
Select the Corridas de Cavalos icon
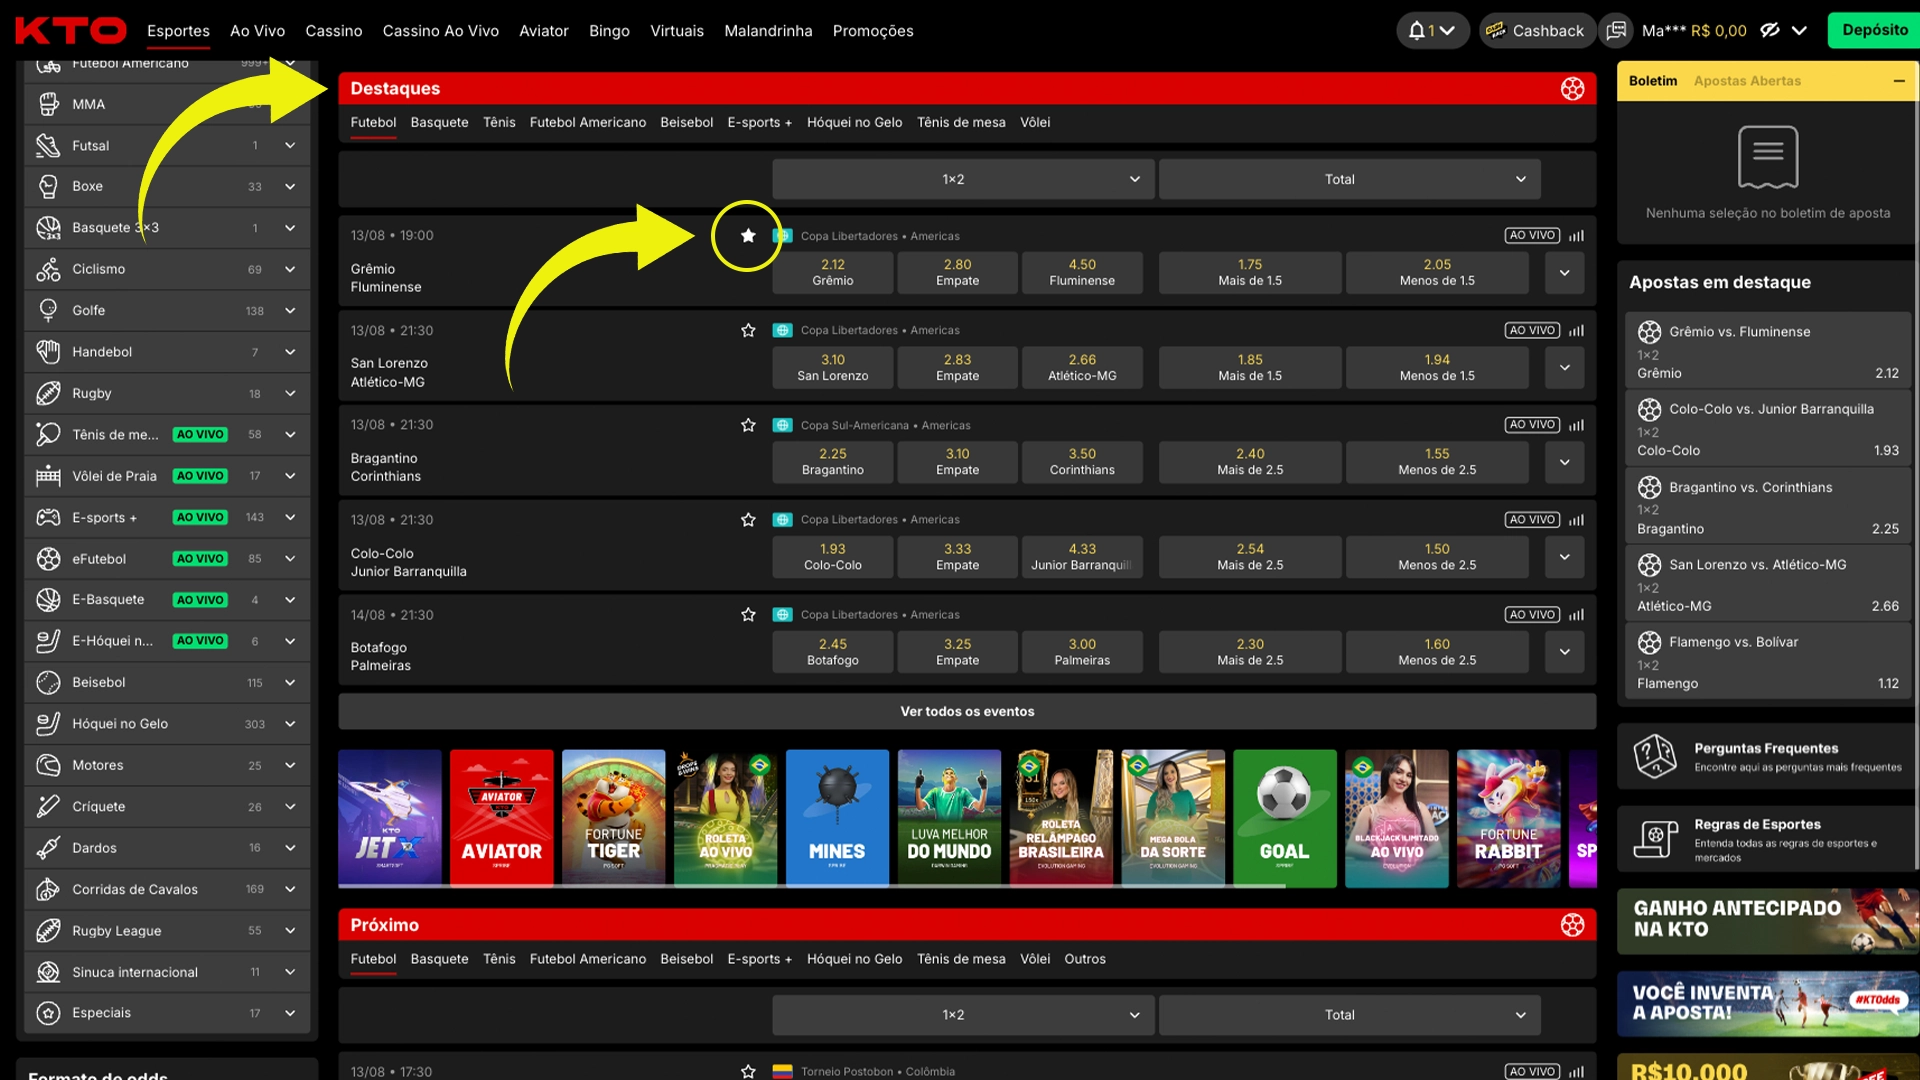[x=48, y=890]
